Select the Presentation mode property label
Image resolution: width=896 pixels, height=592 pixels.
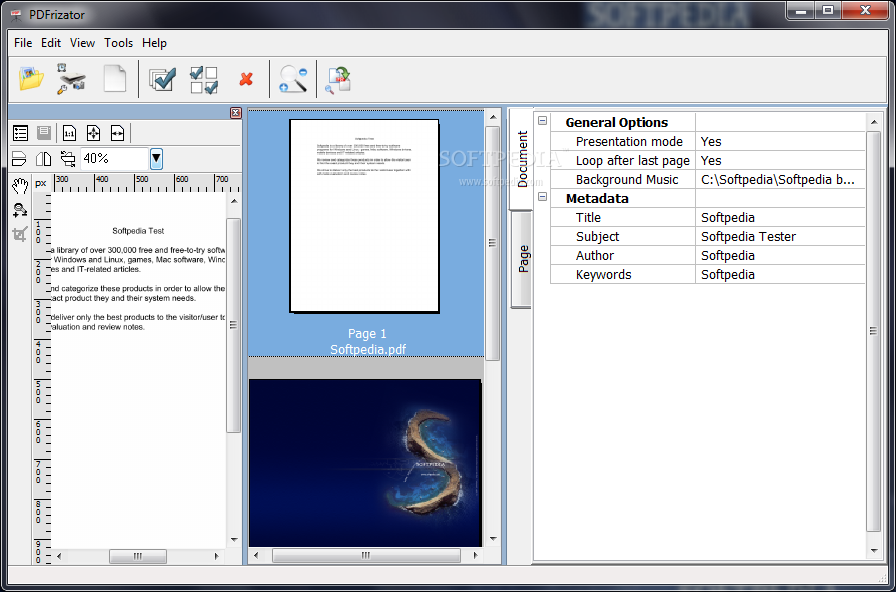[x=629, y=141]
